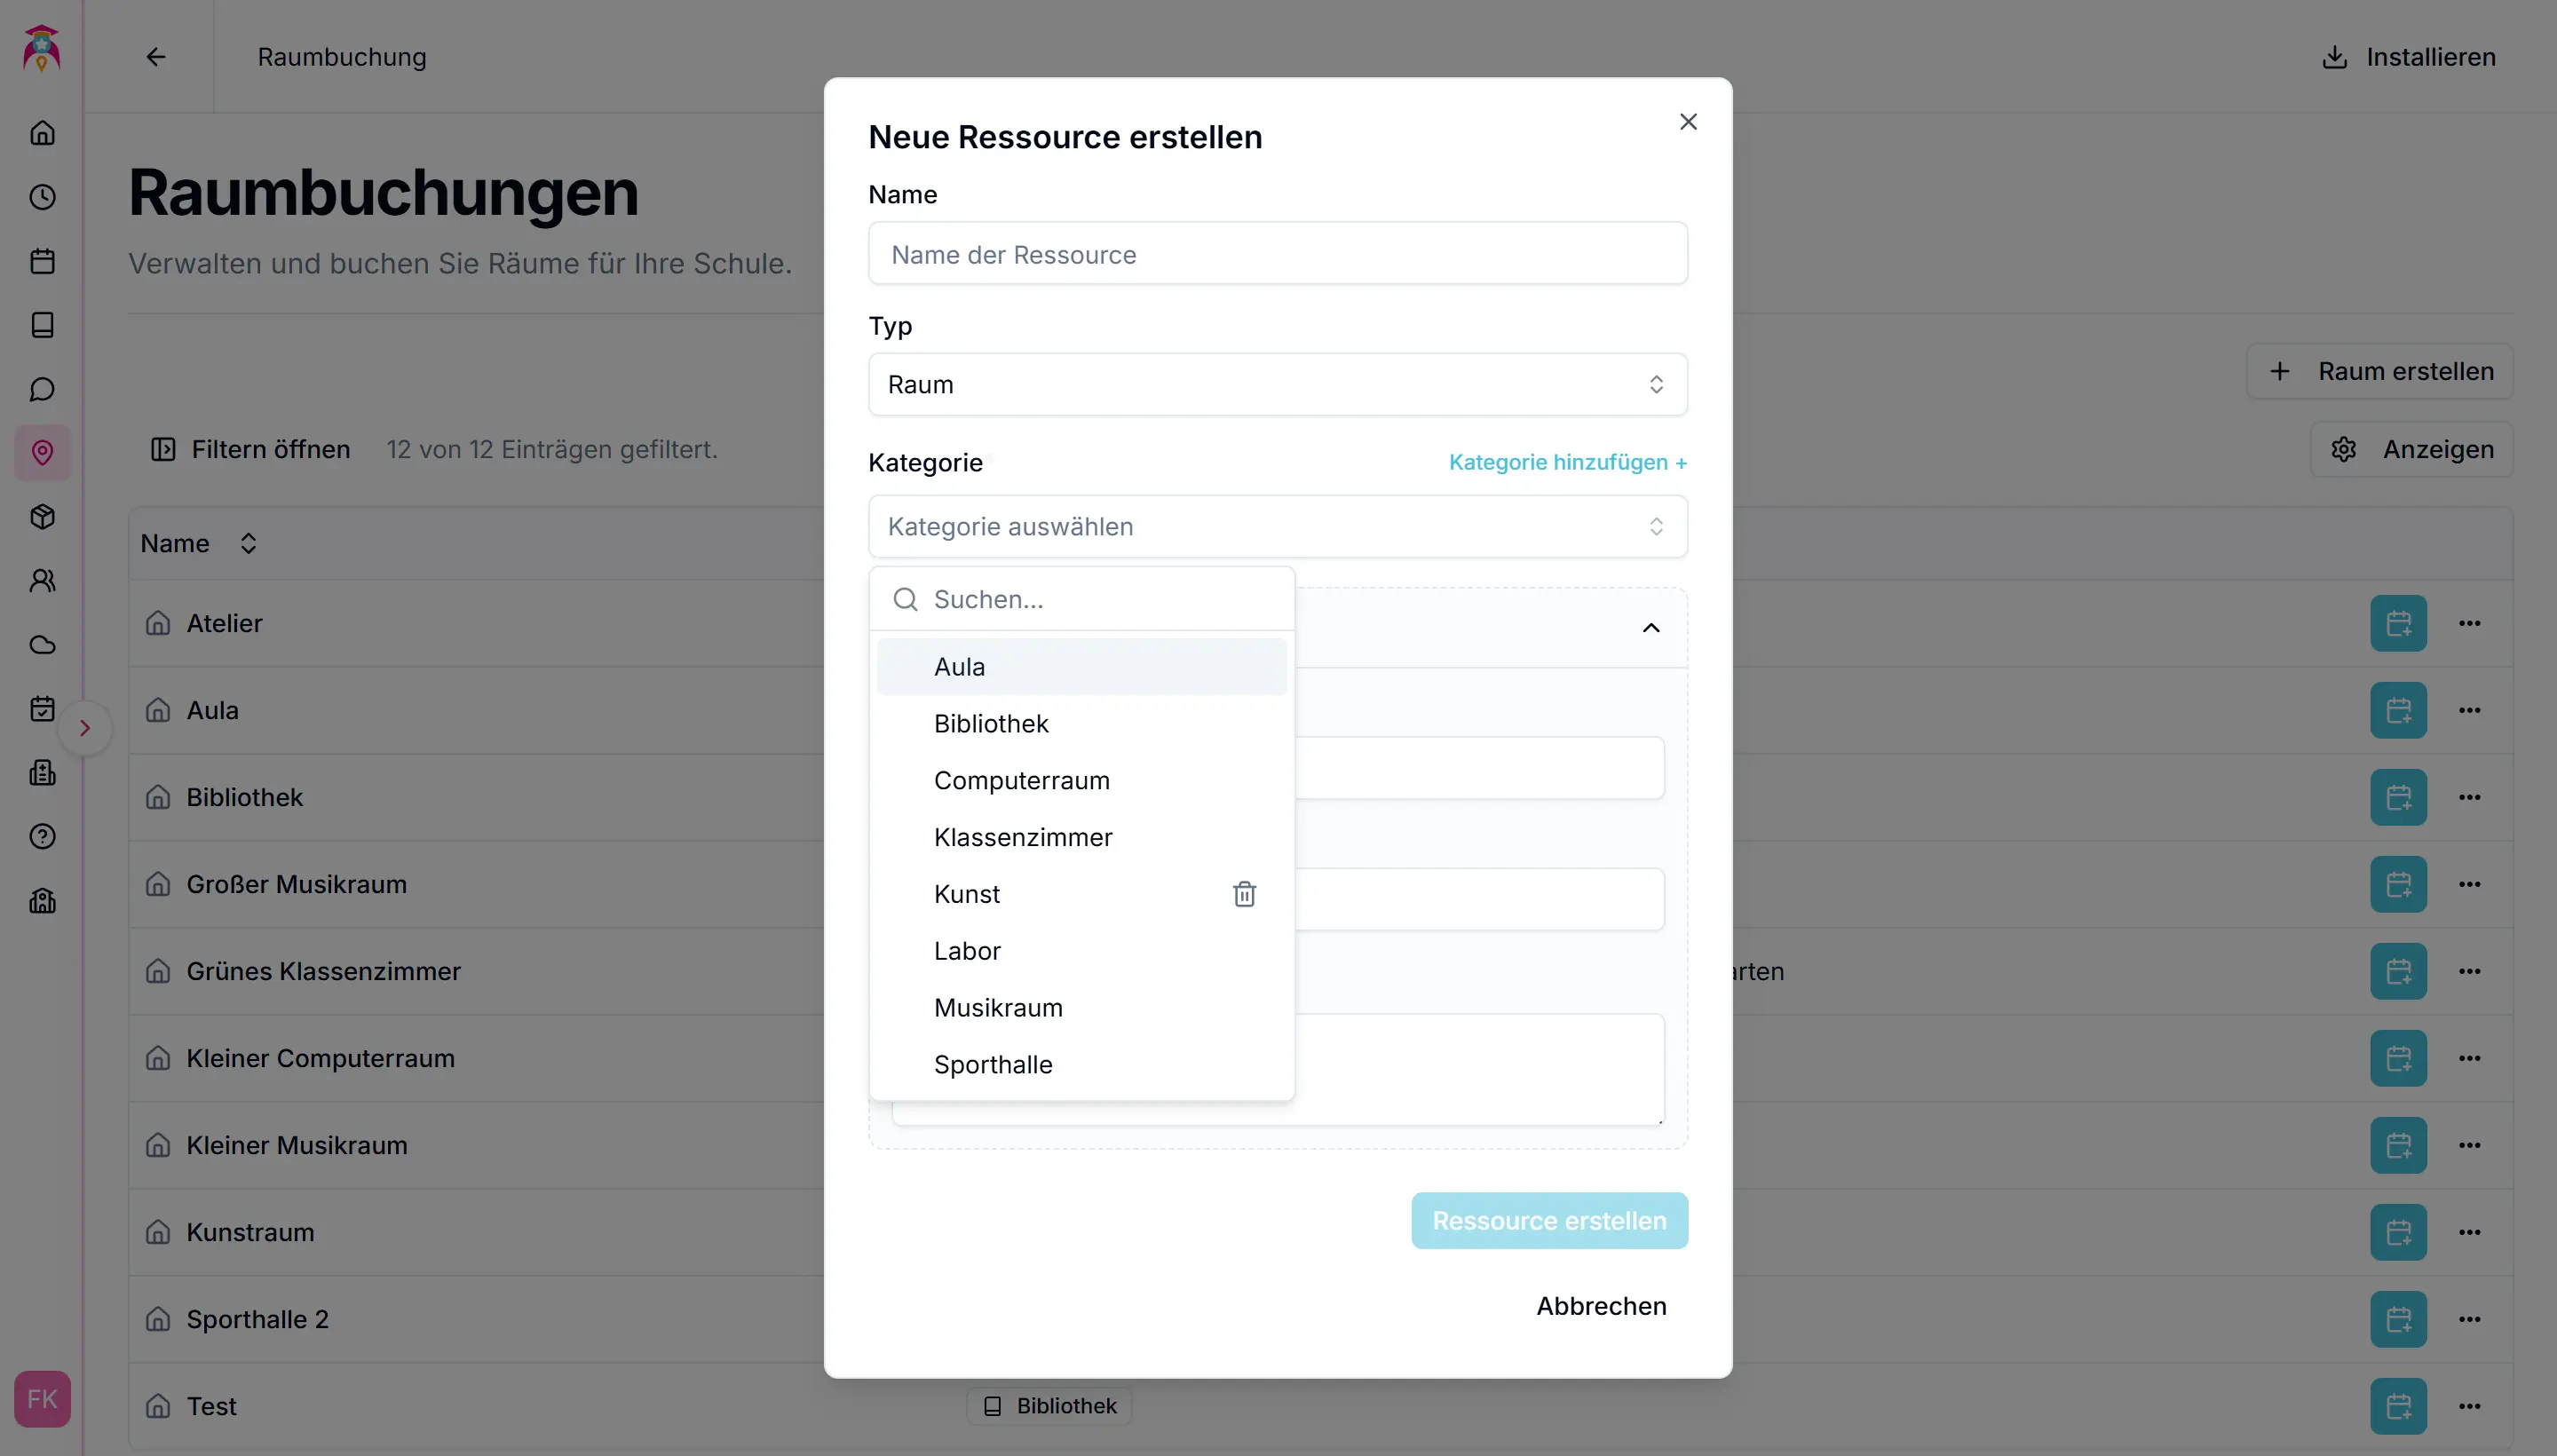Collapse the section with the chevron-up arrow
This screenshot has height=1456, width=2557.
tap(1651, 628)
